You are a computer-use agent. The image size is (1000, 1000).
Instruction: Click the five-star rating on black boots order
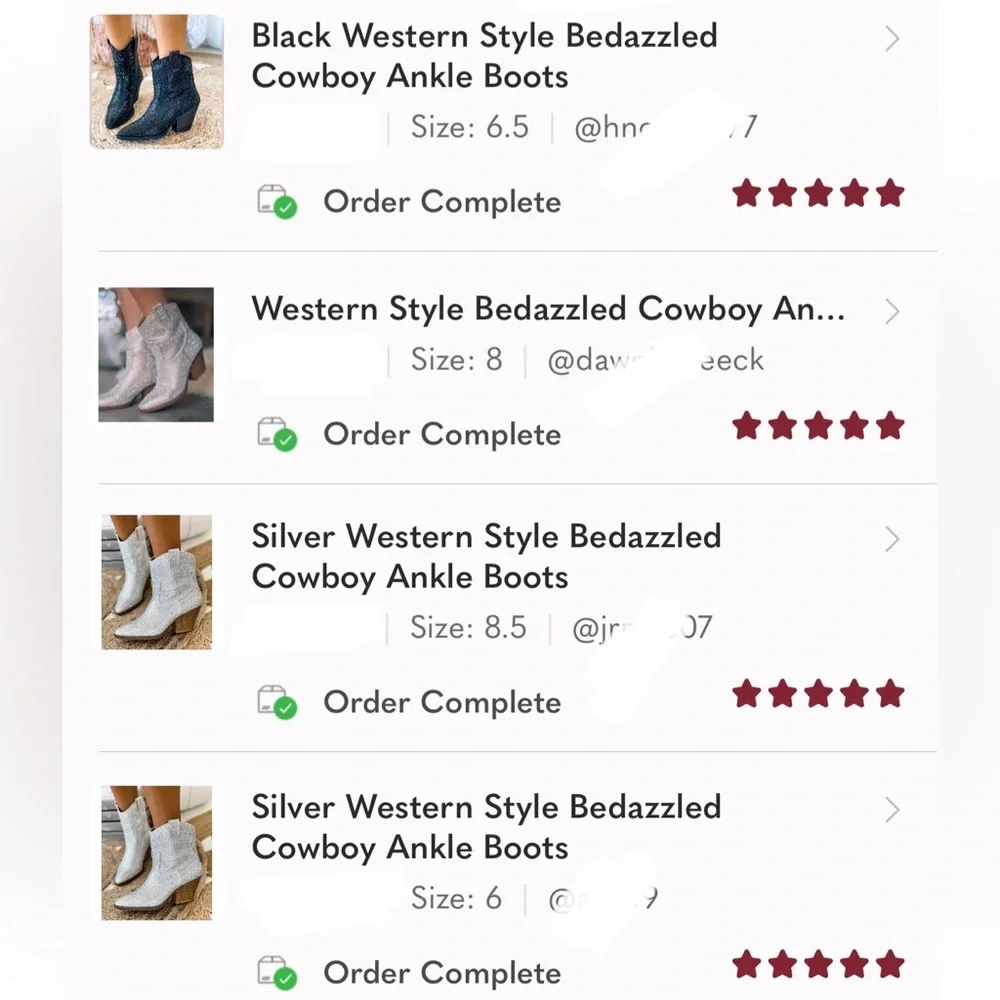coord(818,194)
